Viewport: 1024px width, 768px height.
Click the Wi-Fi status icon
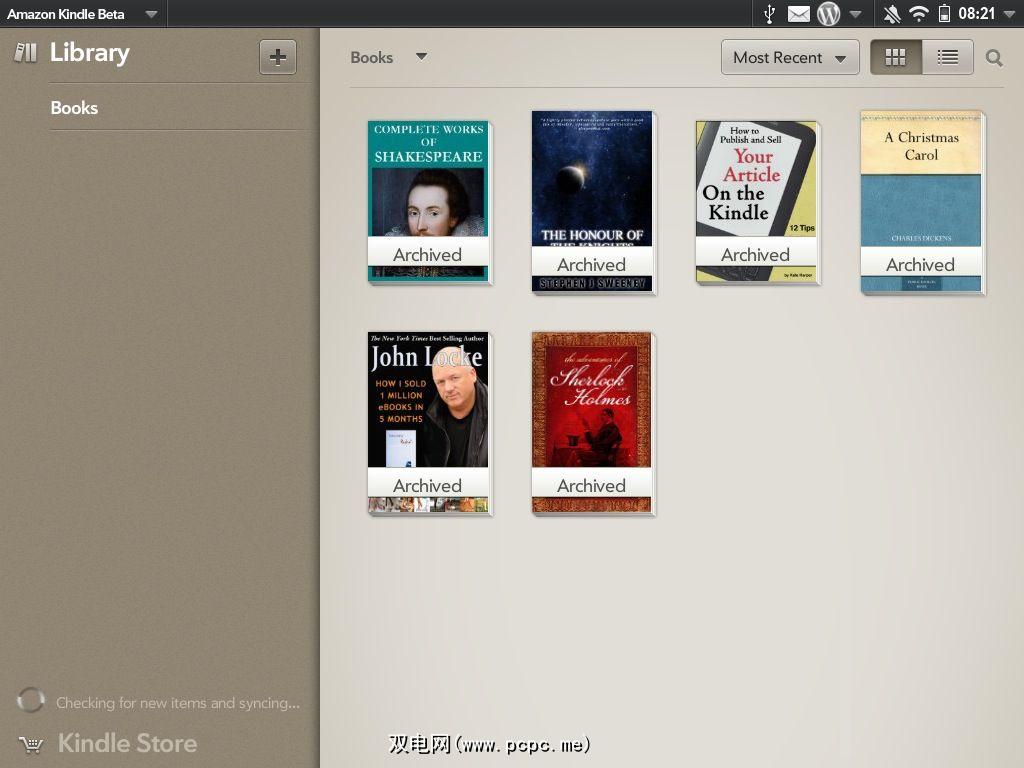click(x=919, y=14)
